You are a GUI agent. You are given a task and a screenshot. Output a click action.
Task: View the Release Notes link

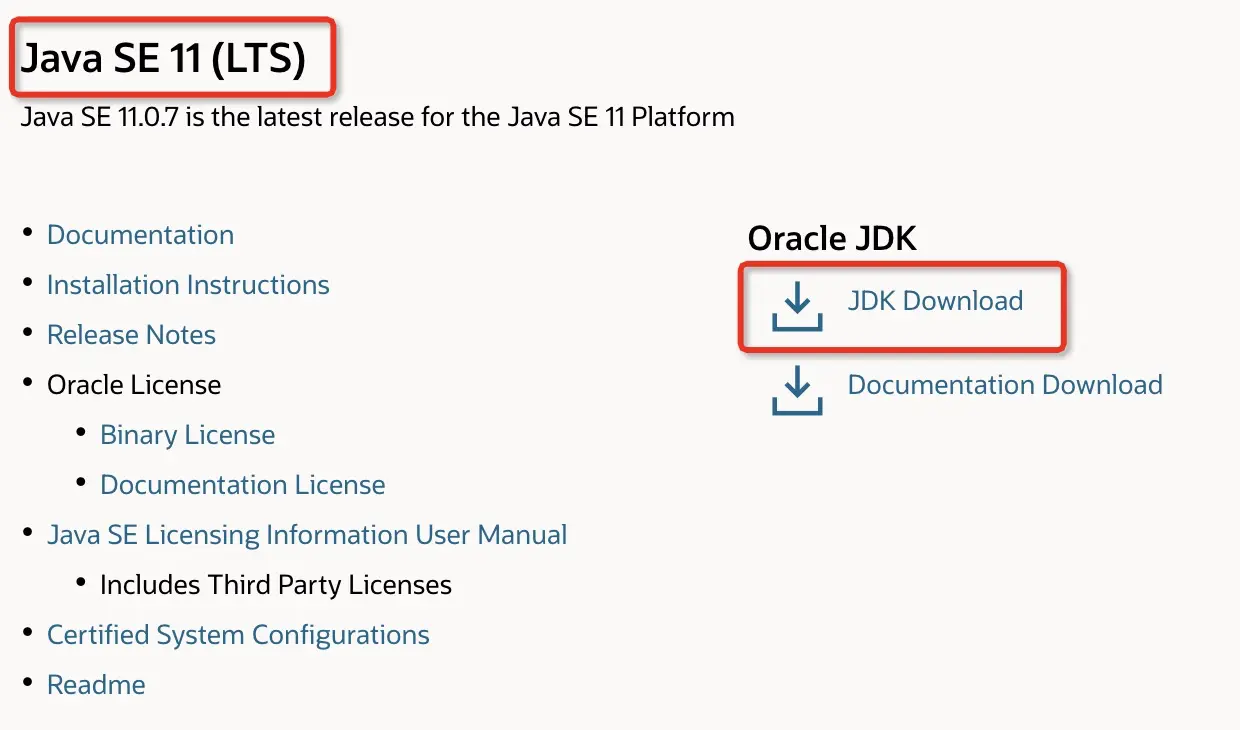tap(131, 335)
